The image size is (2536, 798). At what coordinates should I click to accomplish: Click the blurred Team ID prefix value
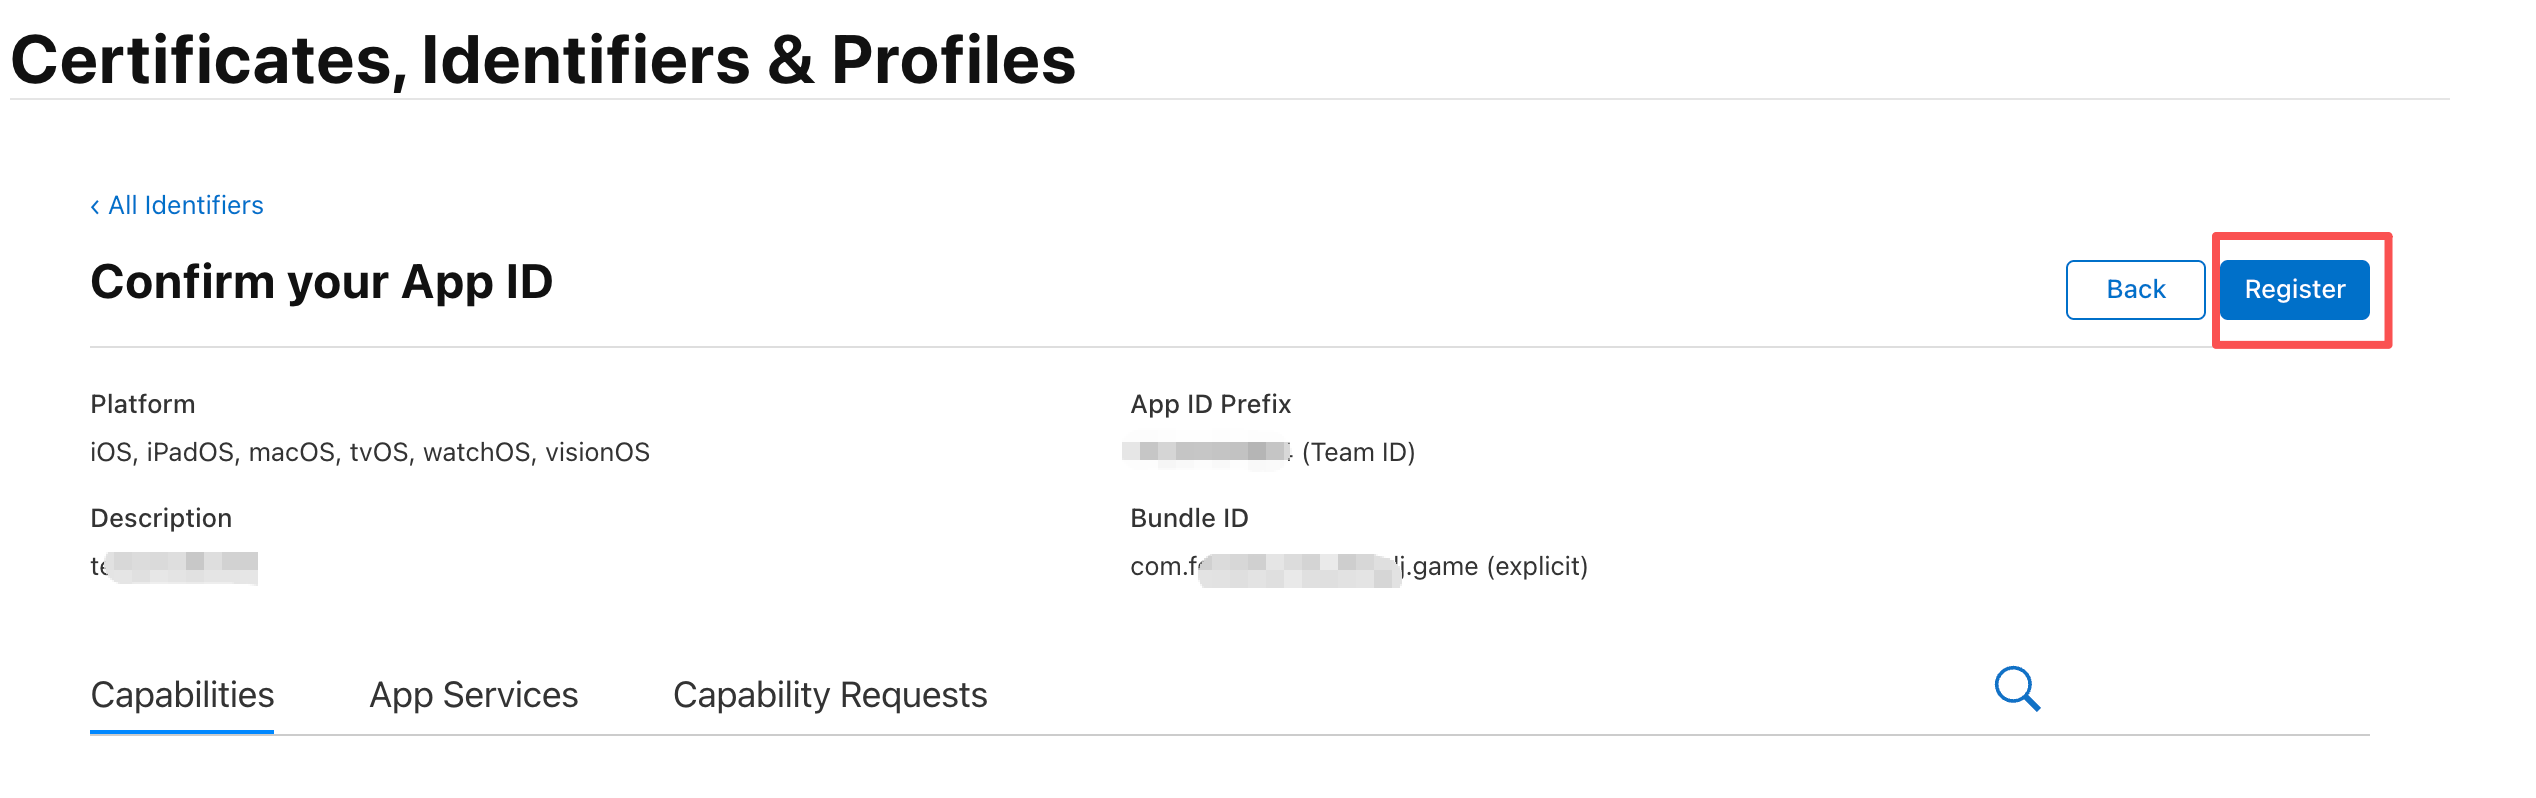(x=1206, y=452)
